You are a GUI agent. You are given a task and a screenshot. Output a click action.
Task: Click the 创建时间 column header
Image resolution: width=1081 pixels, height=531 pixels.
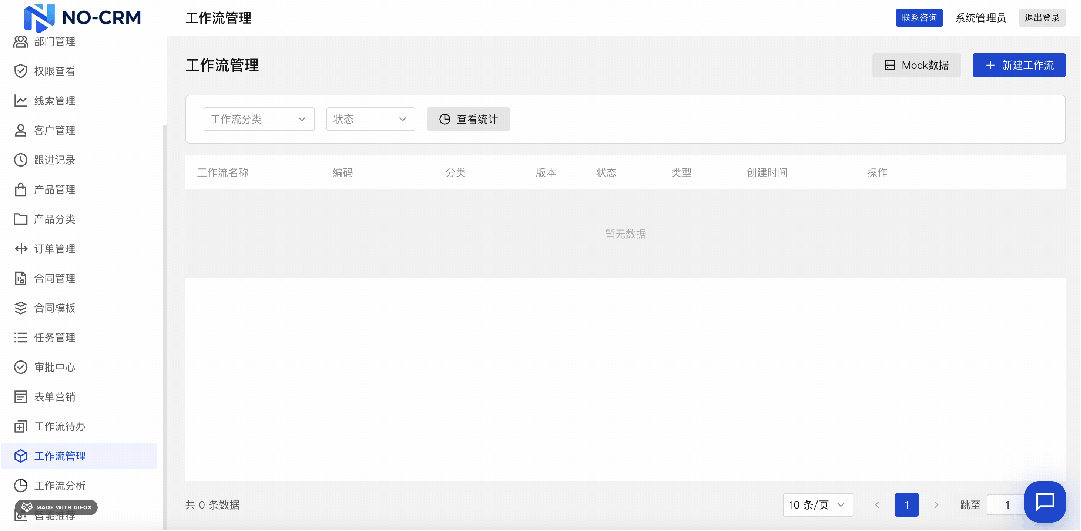[767, 172]
